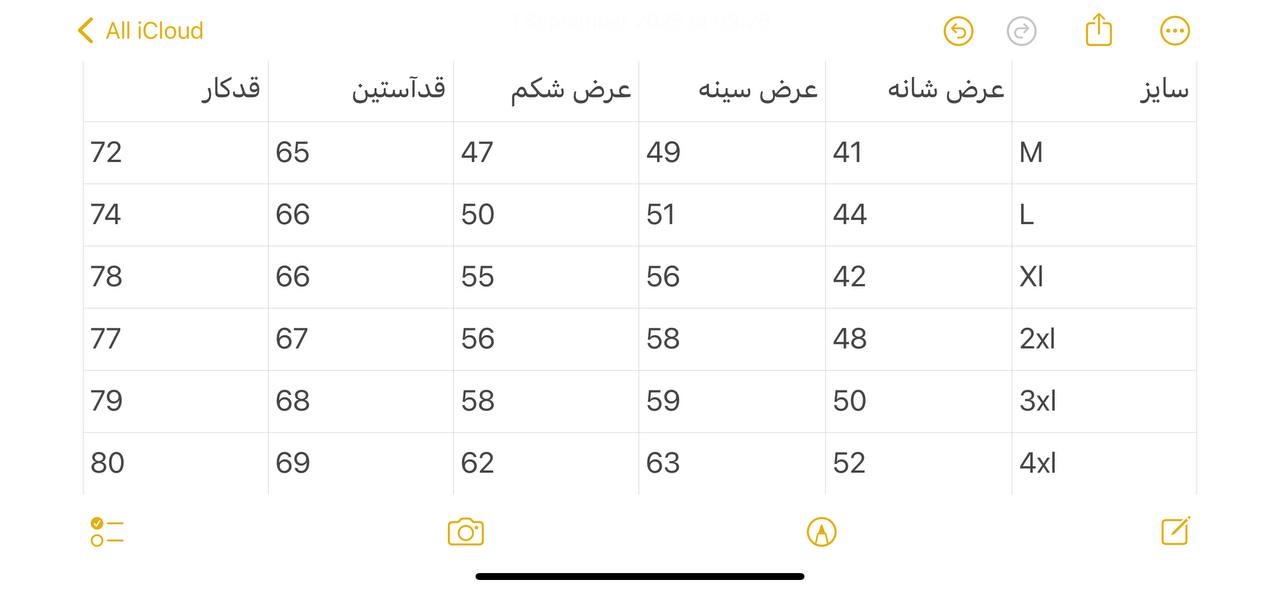Open the share sheet icon
The height and width of the screenshot is (591, 1280).
1098,29
